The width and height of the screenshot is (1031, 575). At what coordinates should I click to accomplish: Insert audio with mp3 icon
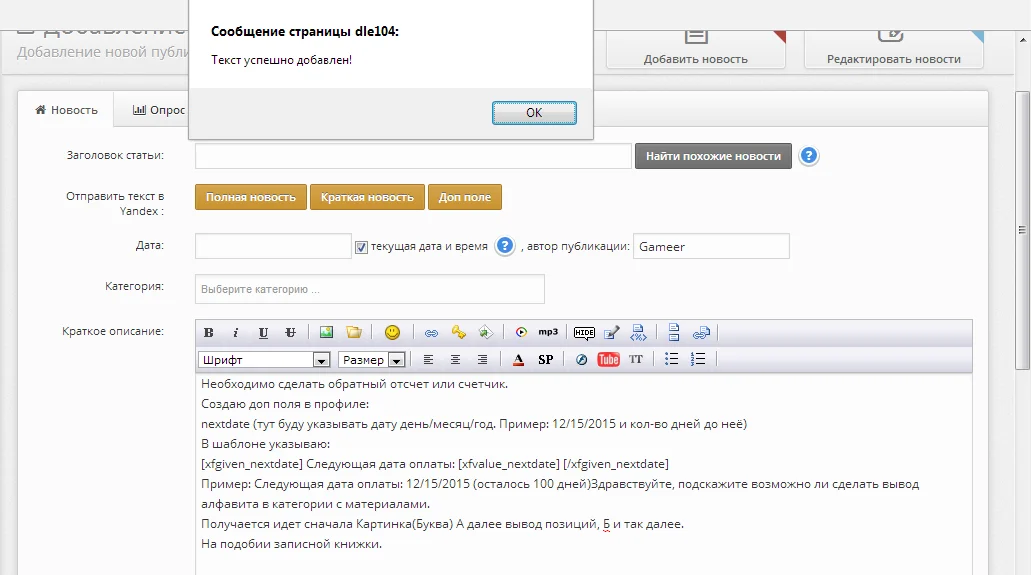[x=548, y=332]
